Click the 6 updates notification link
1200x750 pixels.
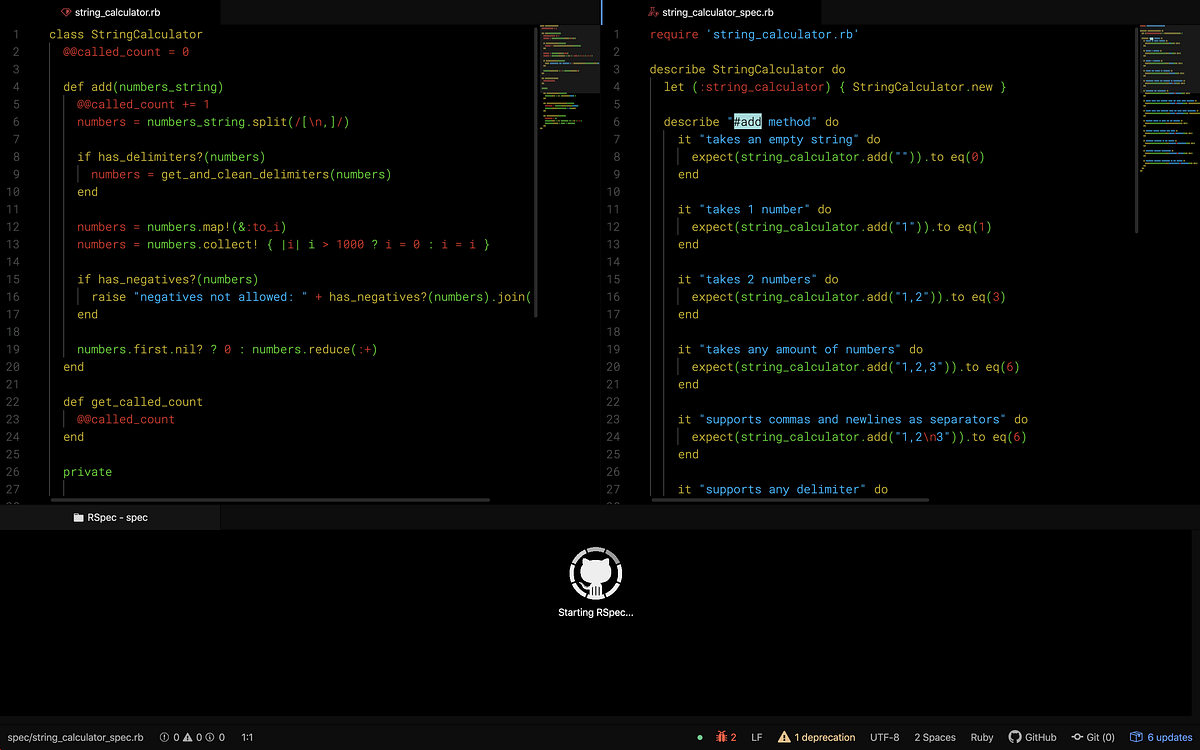pos(1160,737)
